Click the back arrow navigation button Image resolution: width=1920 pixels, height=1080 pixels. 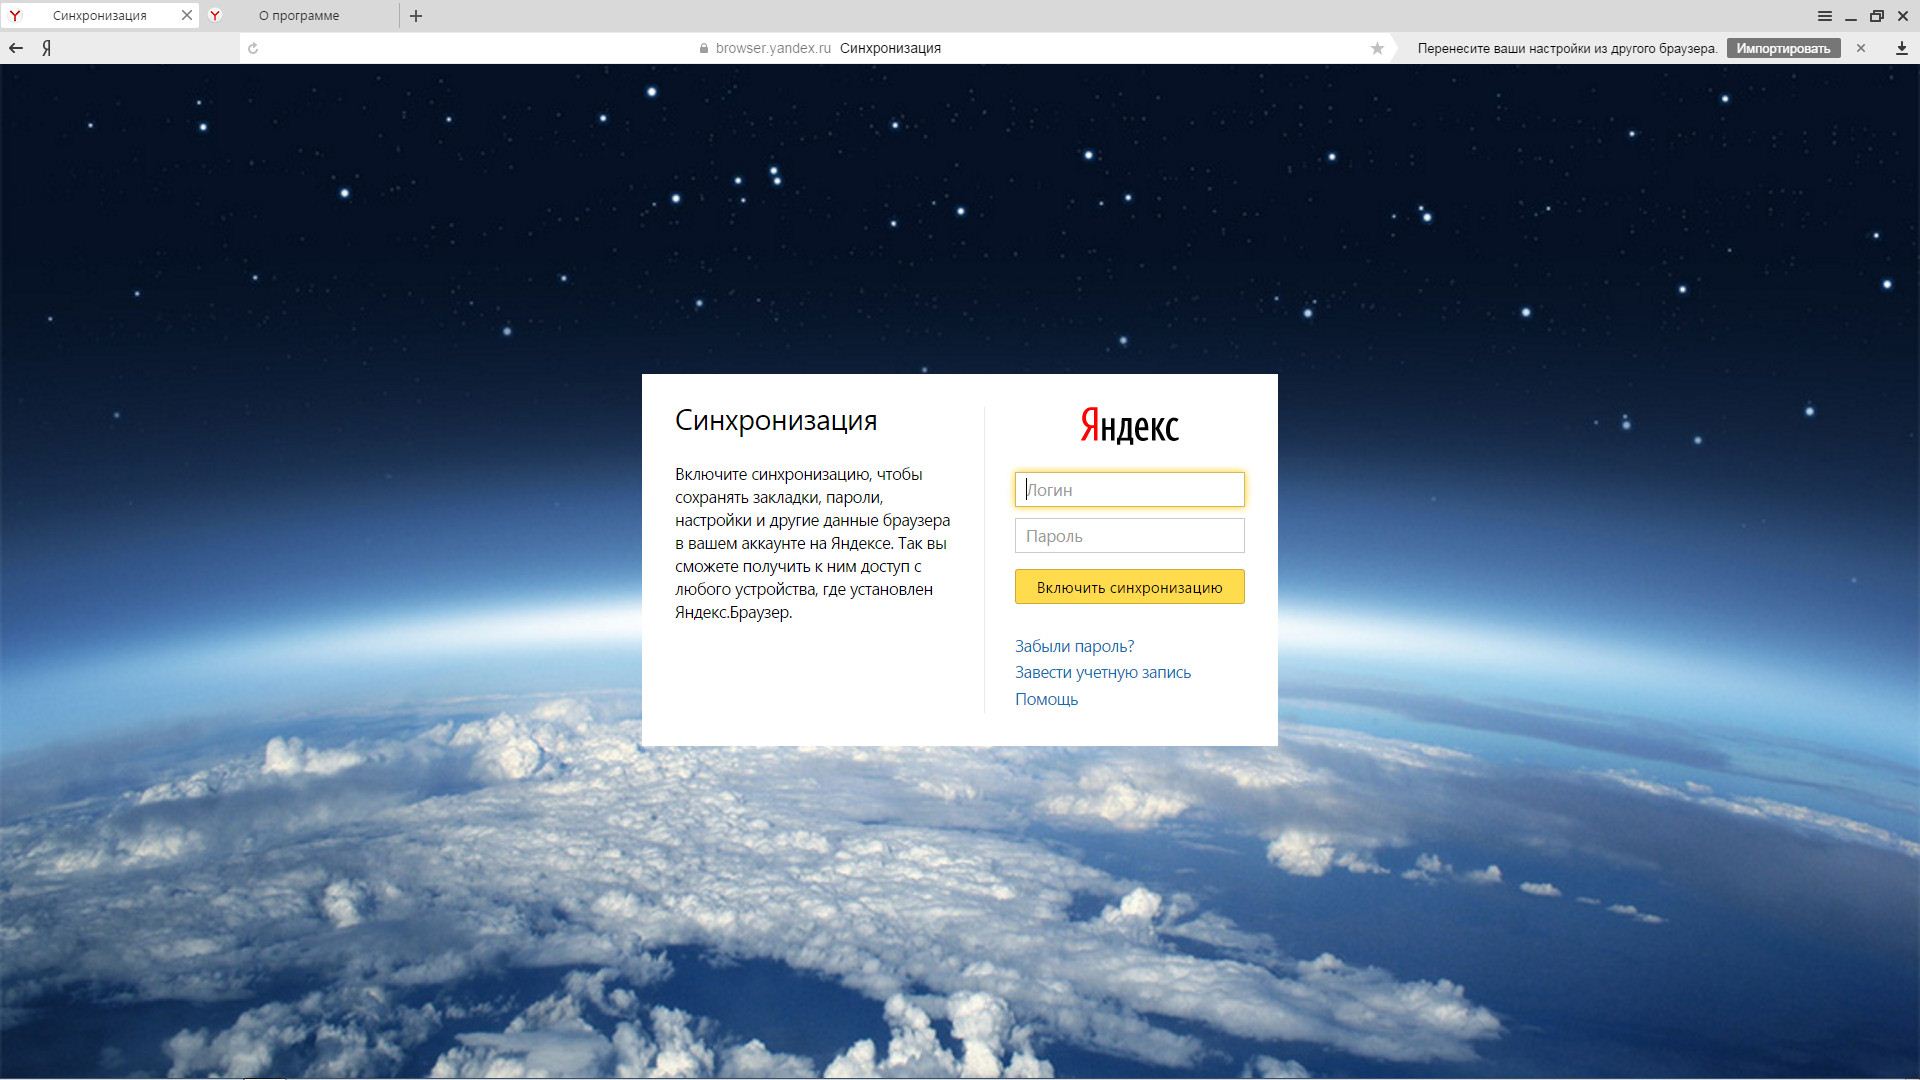pos(16,48)
